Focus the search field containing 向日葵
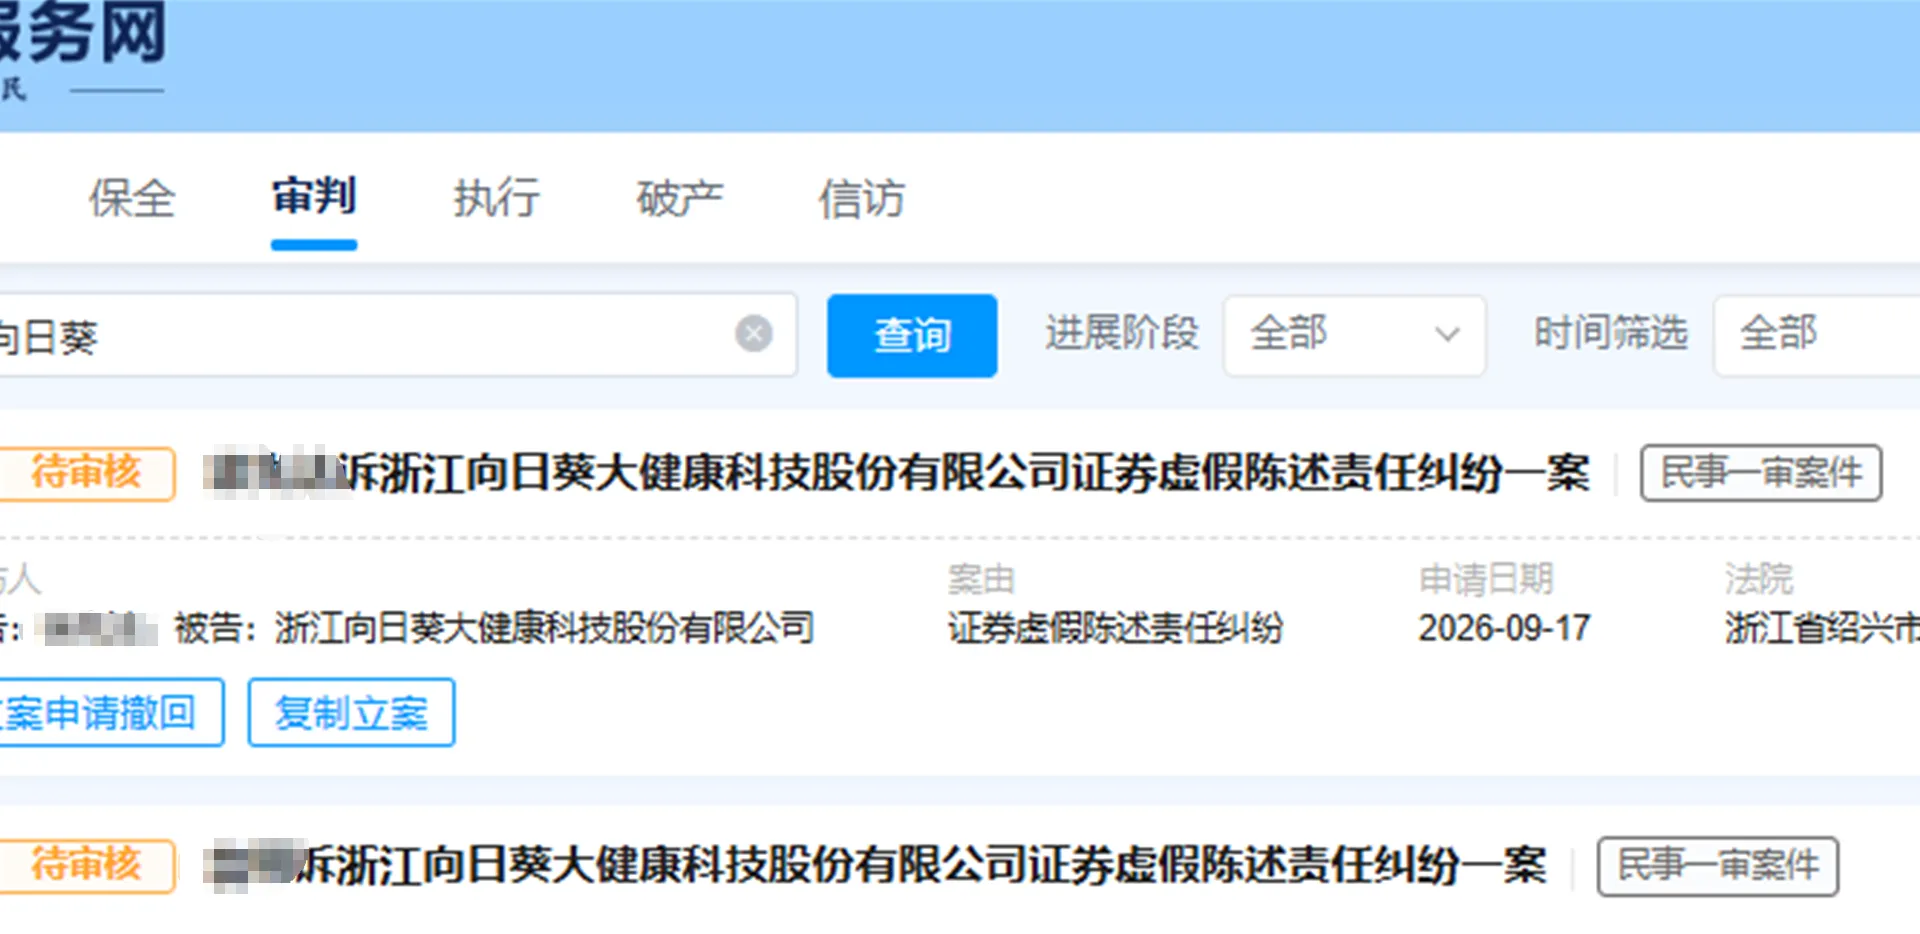Viewport: 1920px width, 934px height. pos(398,335)
